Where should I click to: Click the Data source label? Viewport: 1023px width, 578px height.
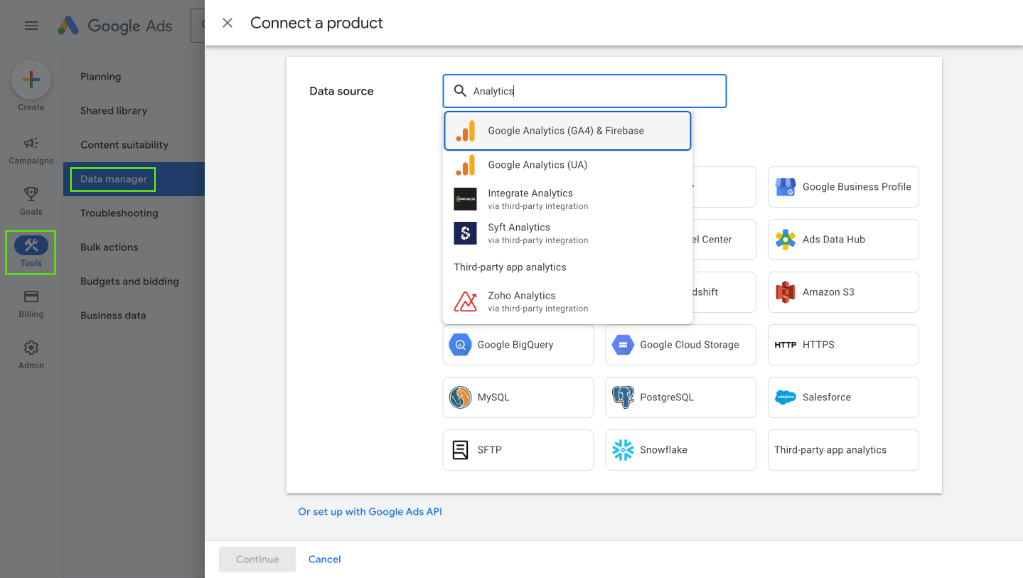(x=341, y=91)
